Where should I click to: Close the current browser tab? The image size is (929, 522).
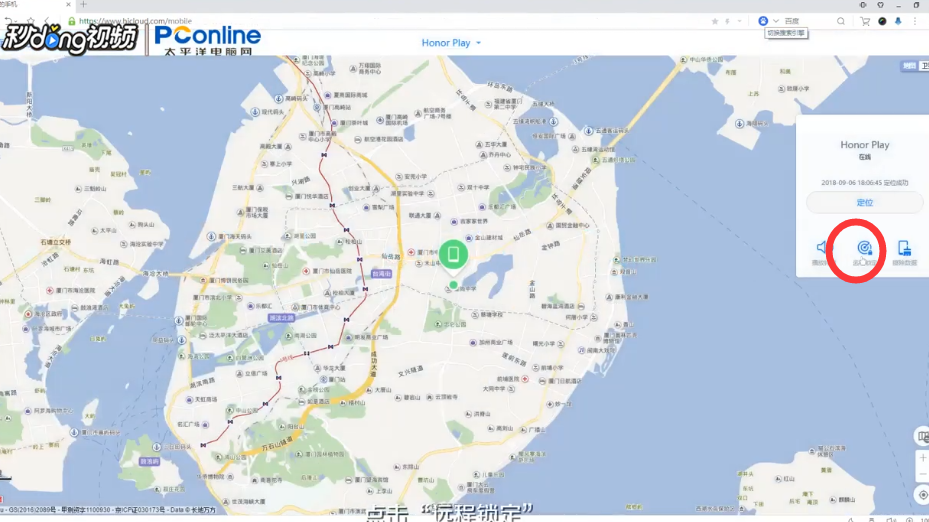[68, 4]
